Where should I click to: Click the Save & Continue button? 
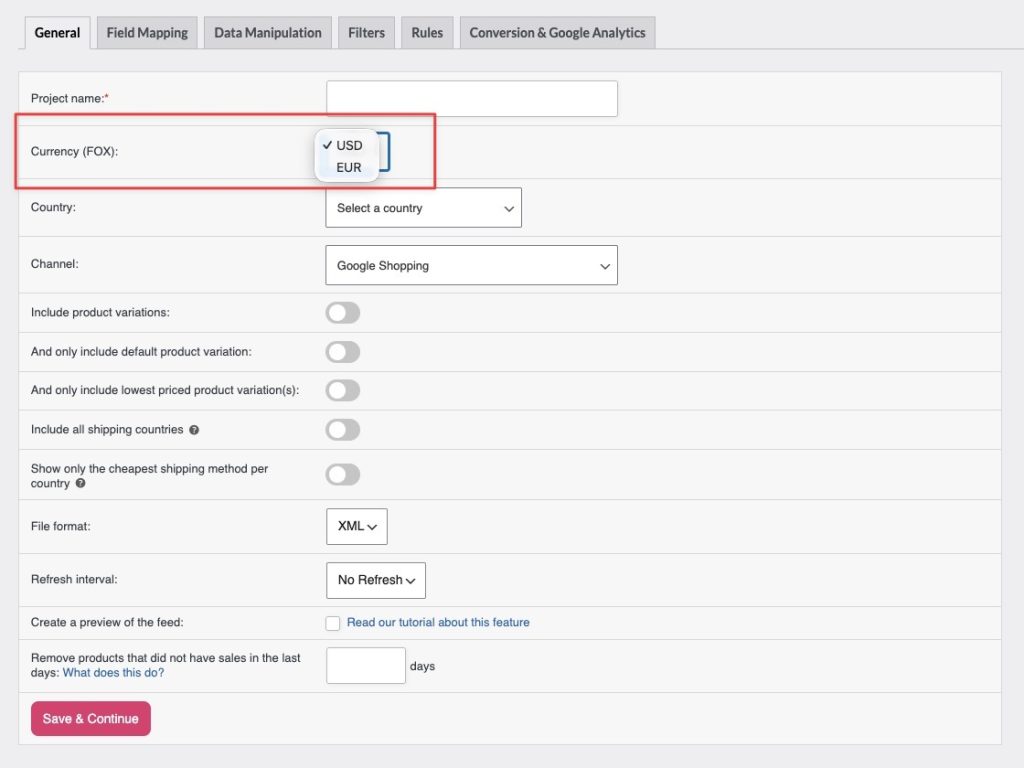[x=91, y=718]
